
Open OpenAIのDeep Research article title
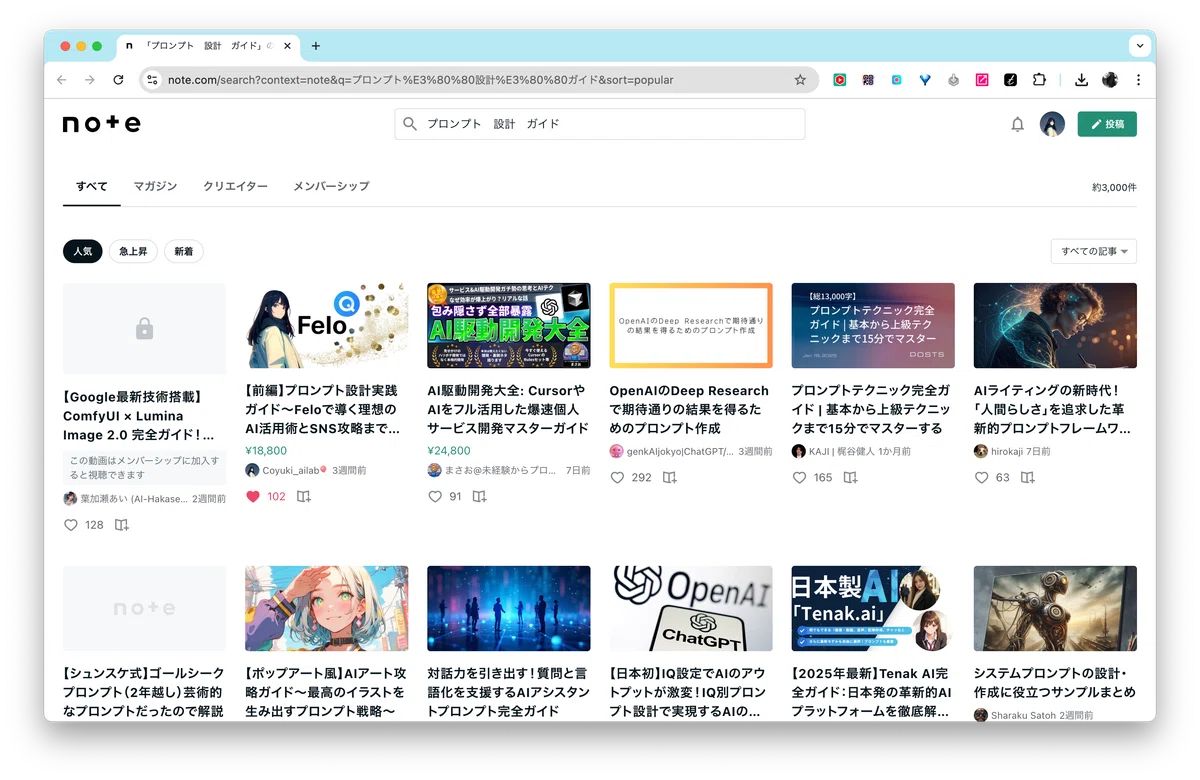pos(689,409)
